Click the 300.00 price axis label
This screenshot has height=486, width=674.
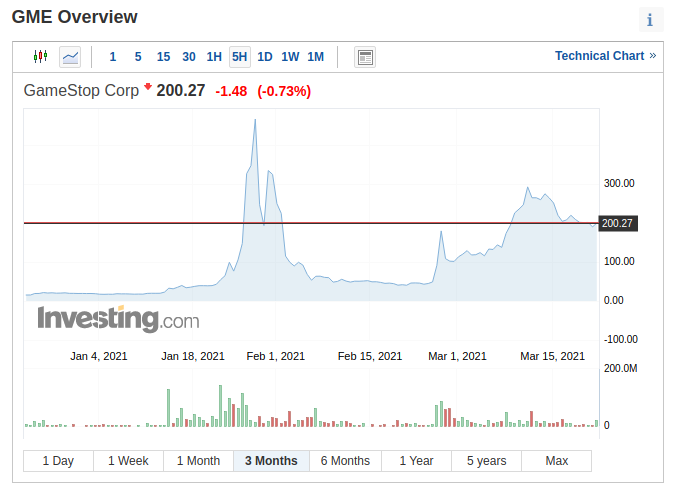619,183
